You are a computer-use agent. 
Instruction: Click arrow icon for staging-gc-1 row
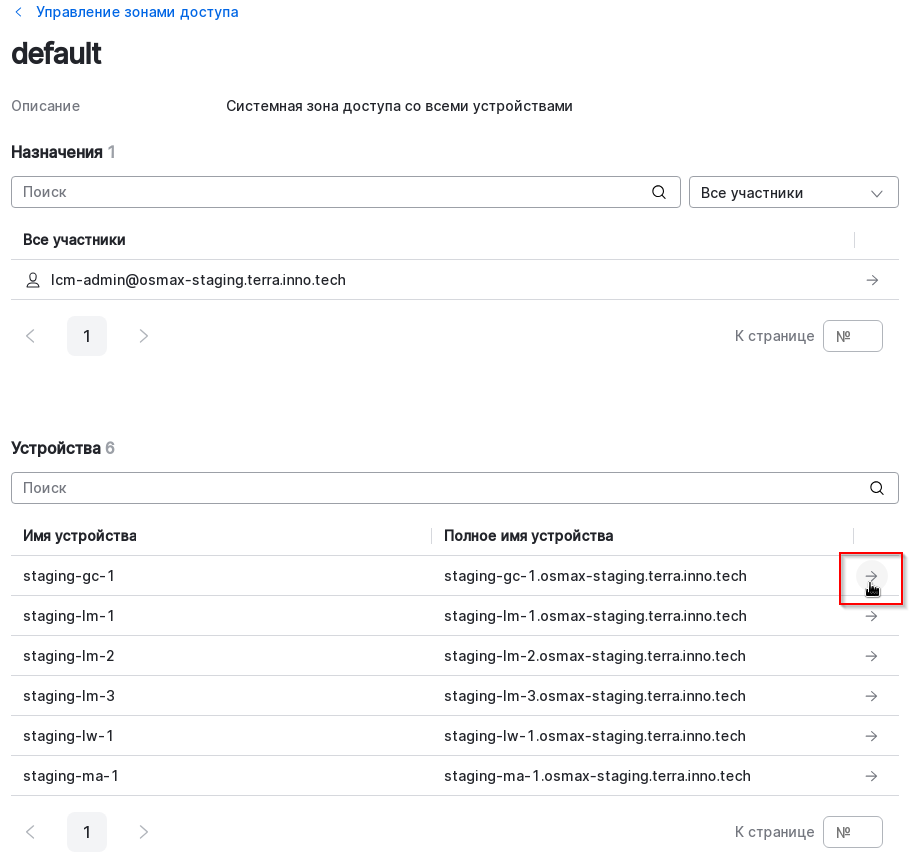pyautogui.click(x=871, y=576)
